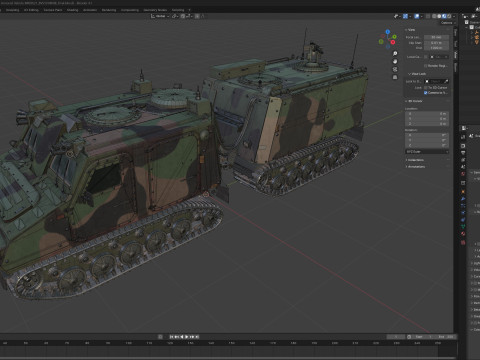Click the red X axis on gizmo
This screenshot has height=360, width=480.
point(393,42)
